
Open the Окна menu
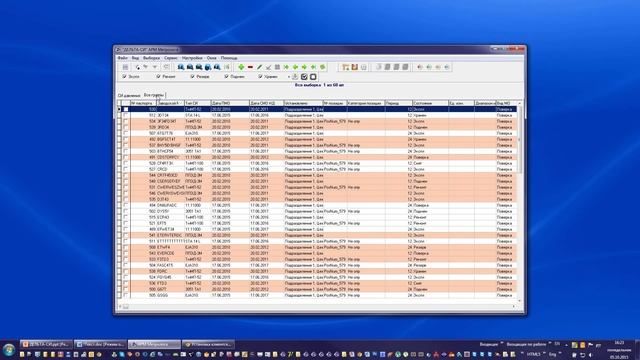coord(211,58)
